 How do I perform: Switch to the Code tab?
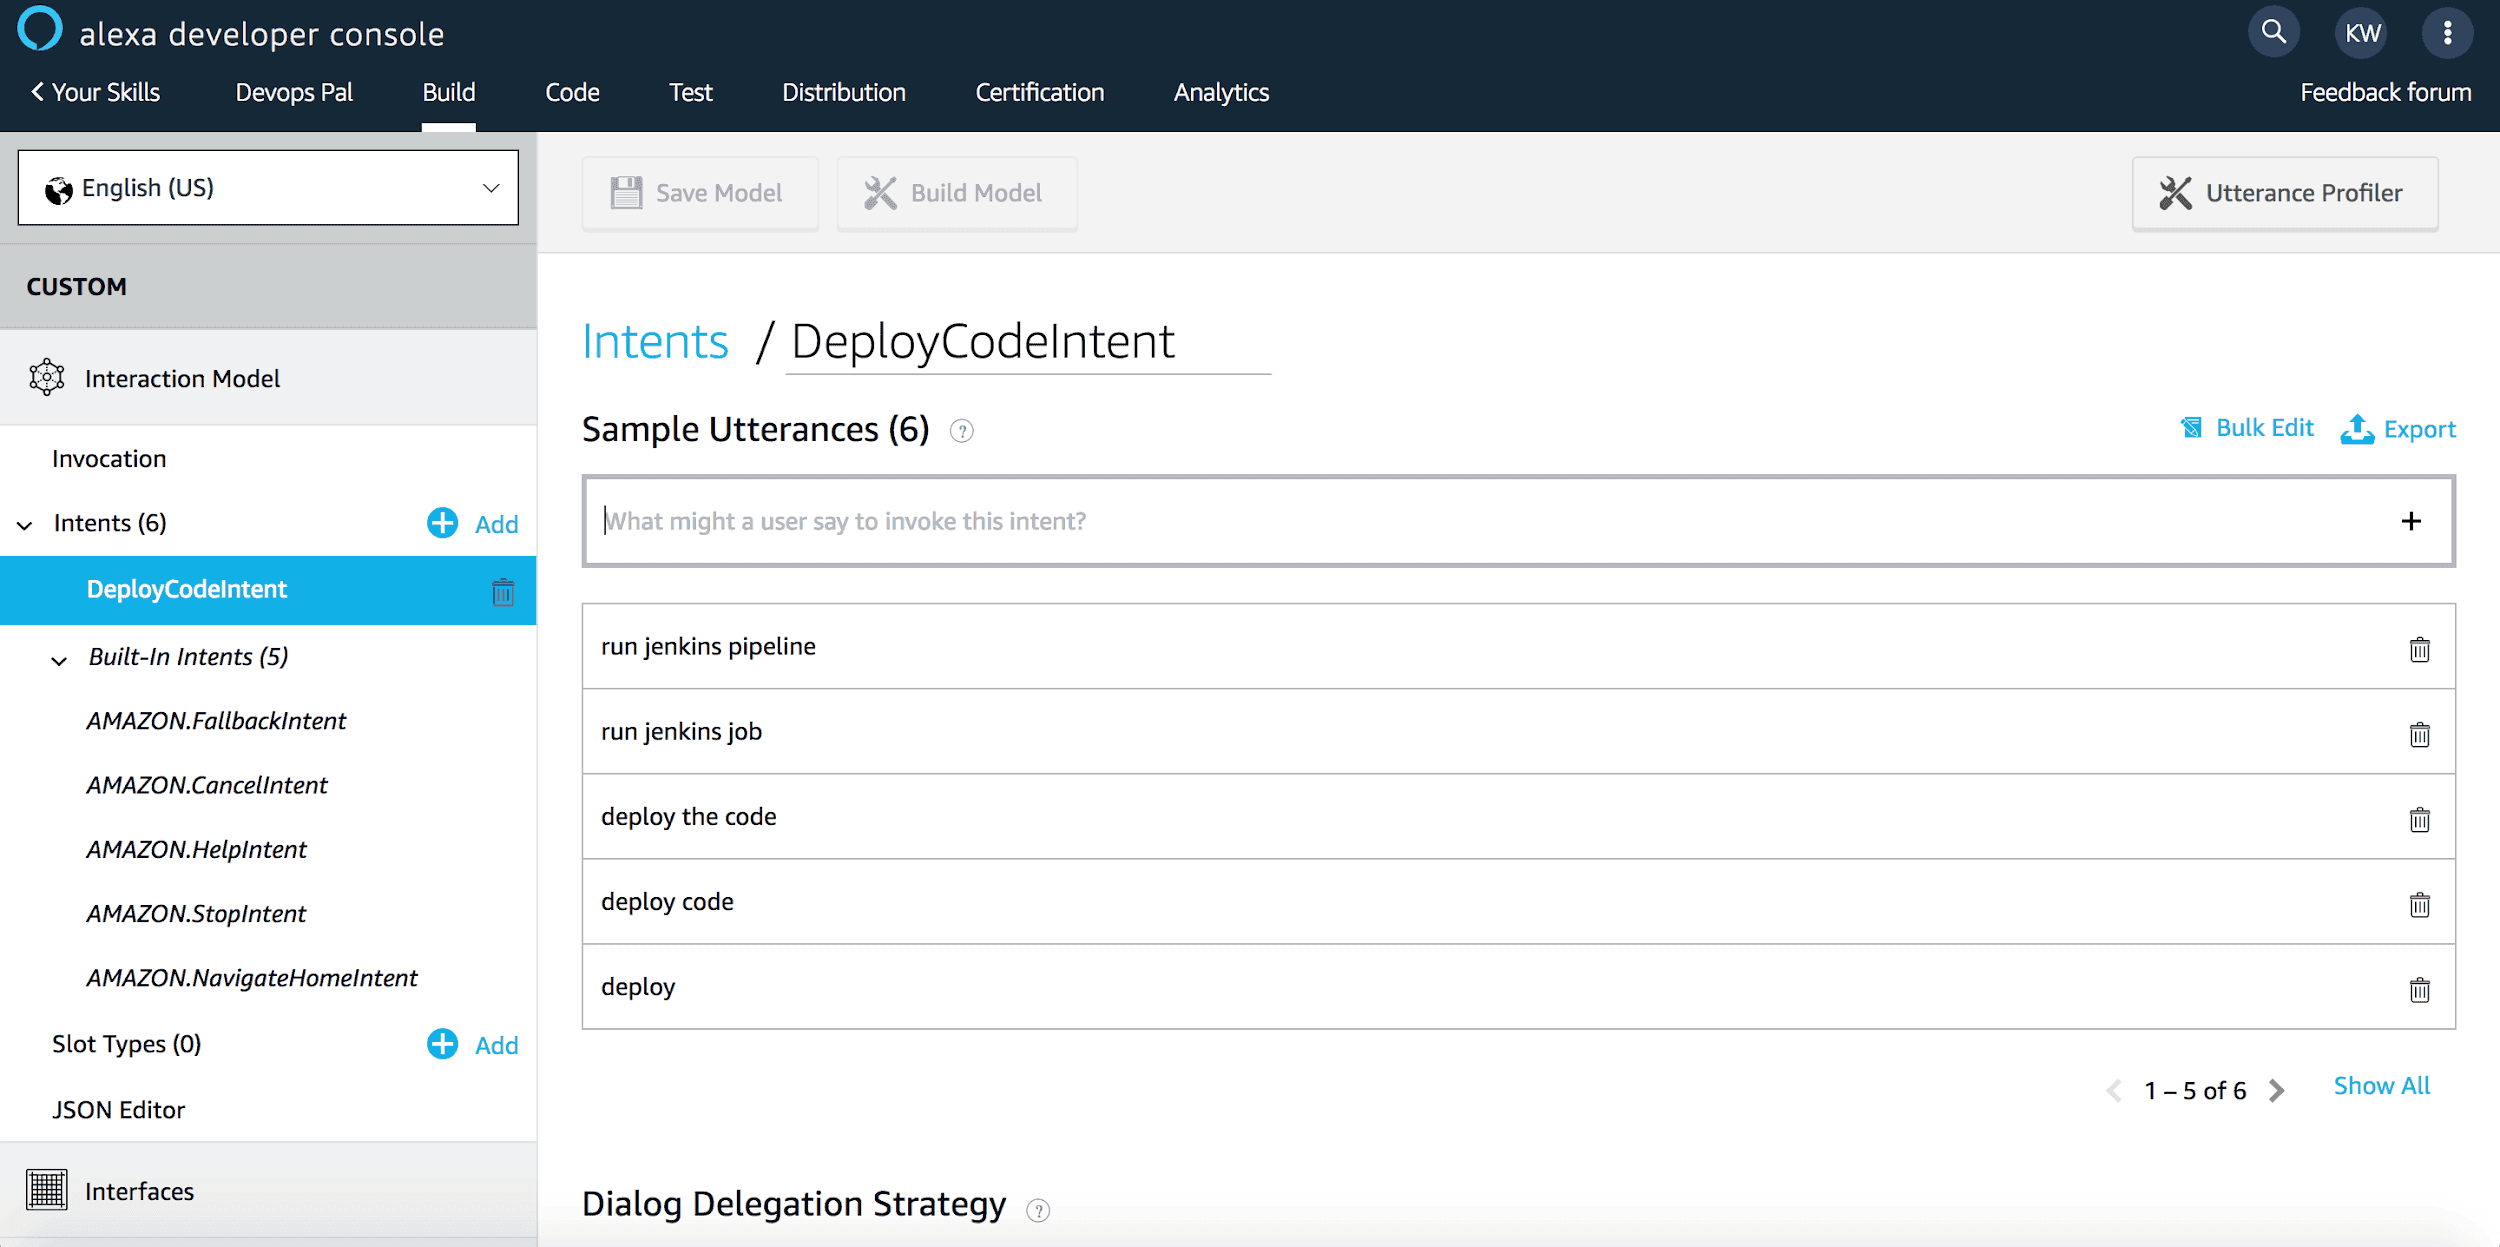pyautogui.click(x=572, y=92)
